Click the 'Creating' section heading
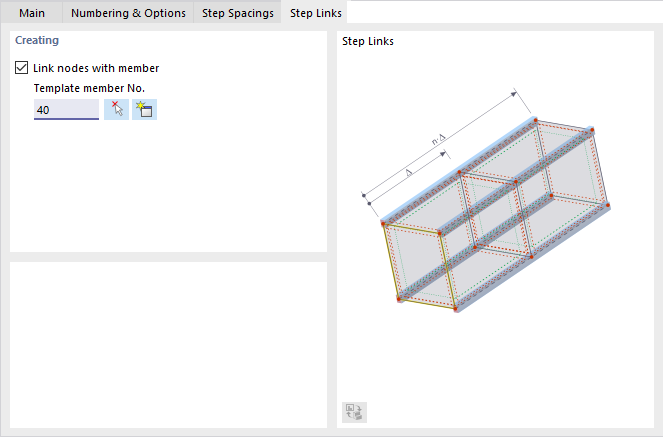Screen dimensions: 663x437 (36, 41)
